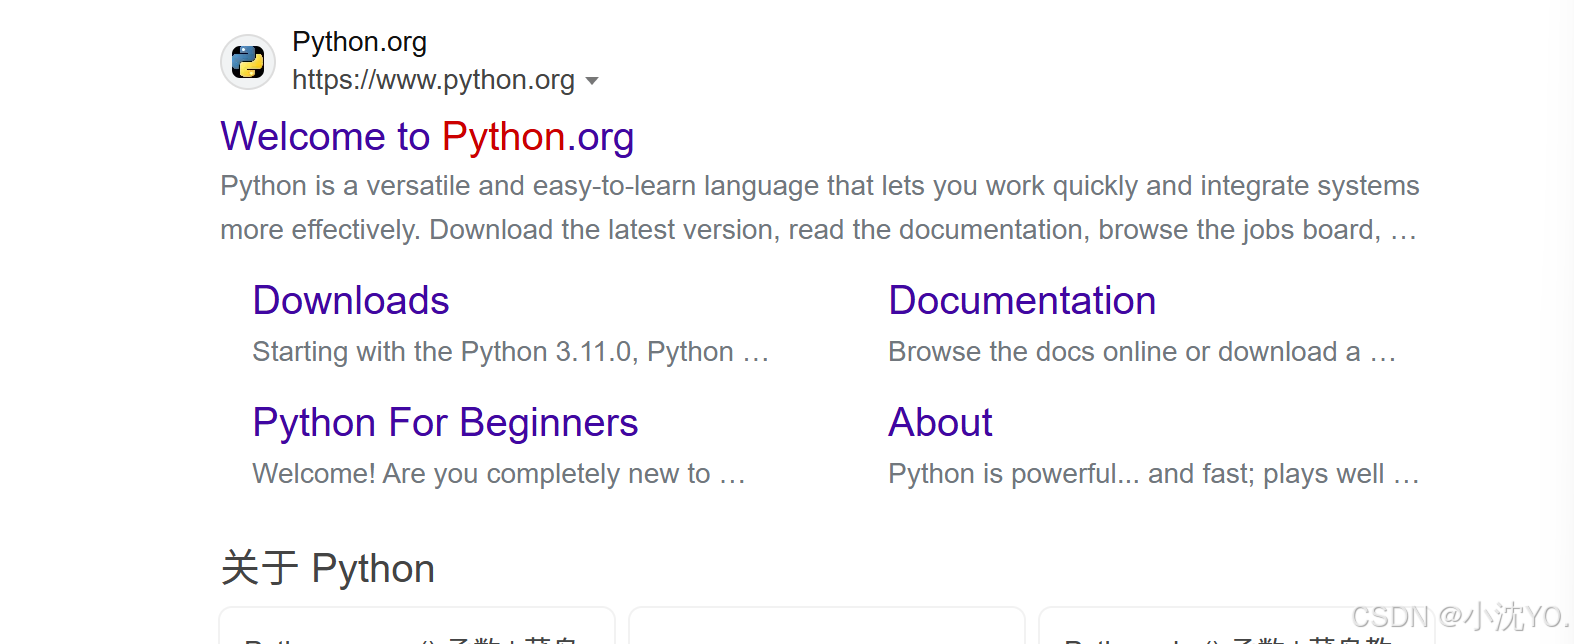Click the text 'Starting with the Python 3.11.0'

443,352
